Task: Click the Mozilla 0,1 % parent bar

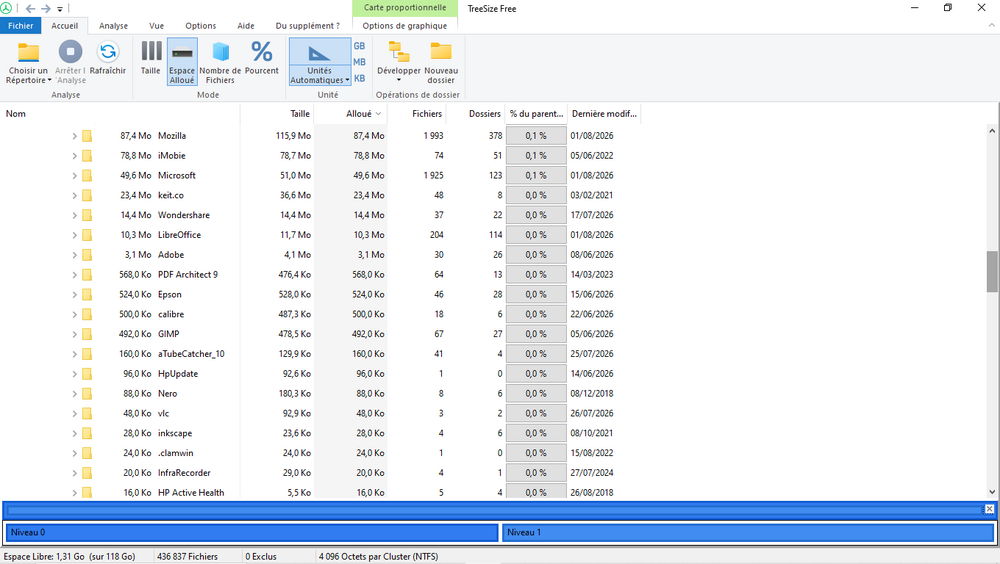Action: (x=536, y=136)
